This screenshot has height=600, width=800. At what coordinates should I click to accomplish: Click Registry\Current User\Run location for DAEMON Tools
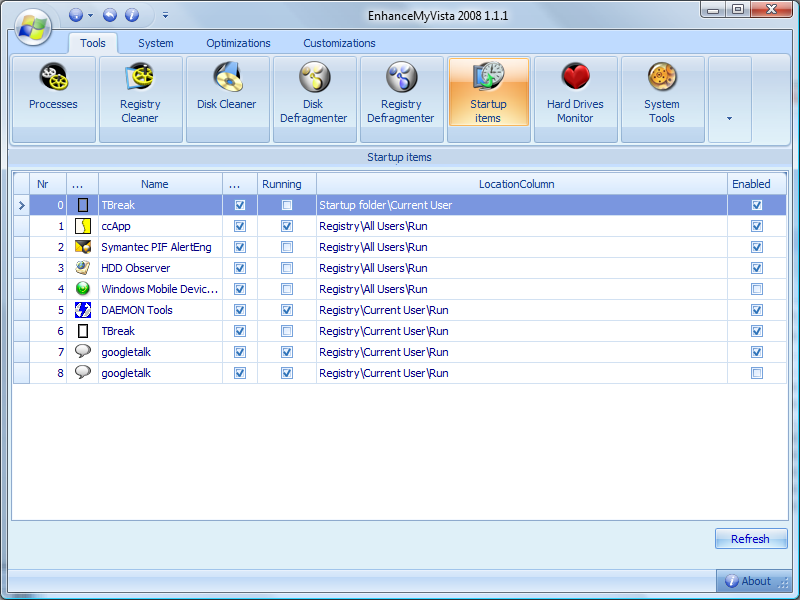522,310
